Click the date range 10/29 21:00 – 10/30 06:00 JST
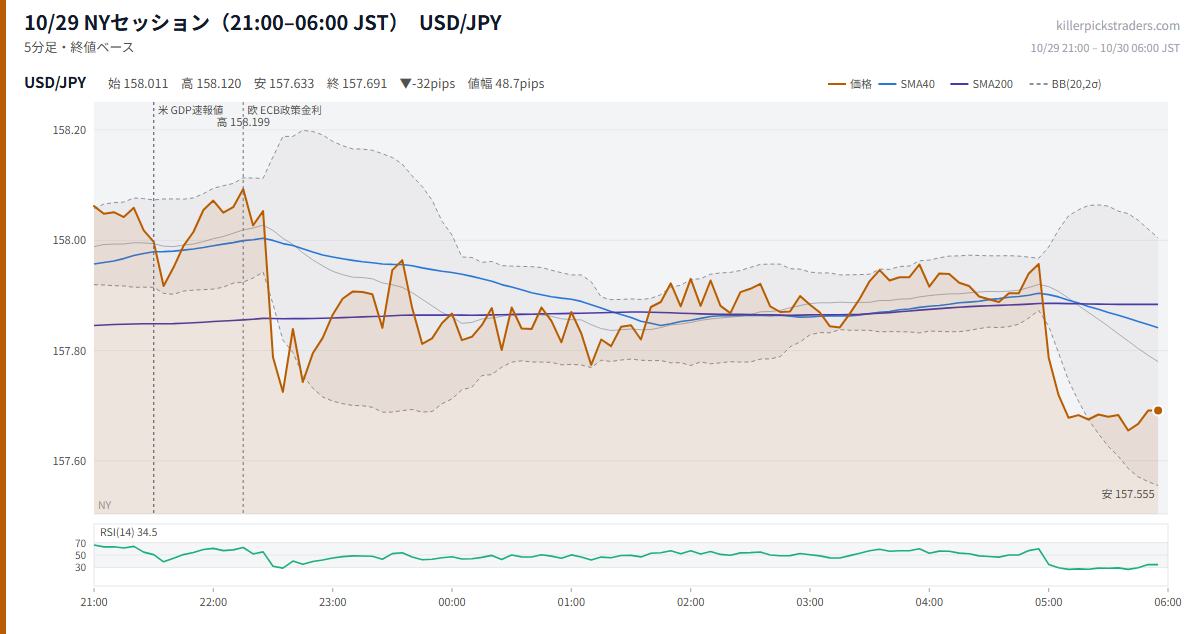The height and width of the screenshot is (634, 1200). coord(1105,48)
